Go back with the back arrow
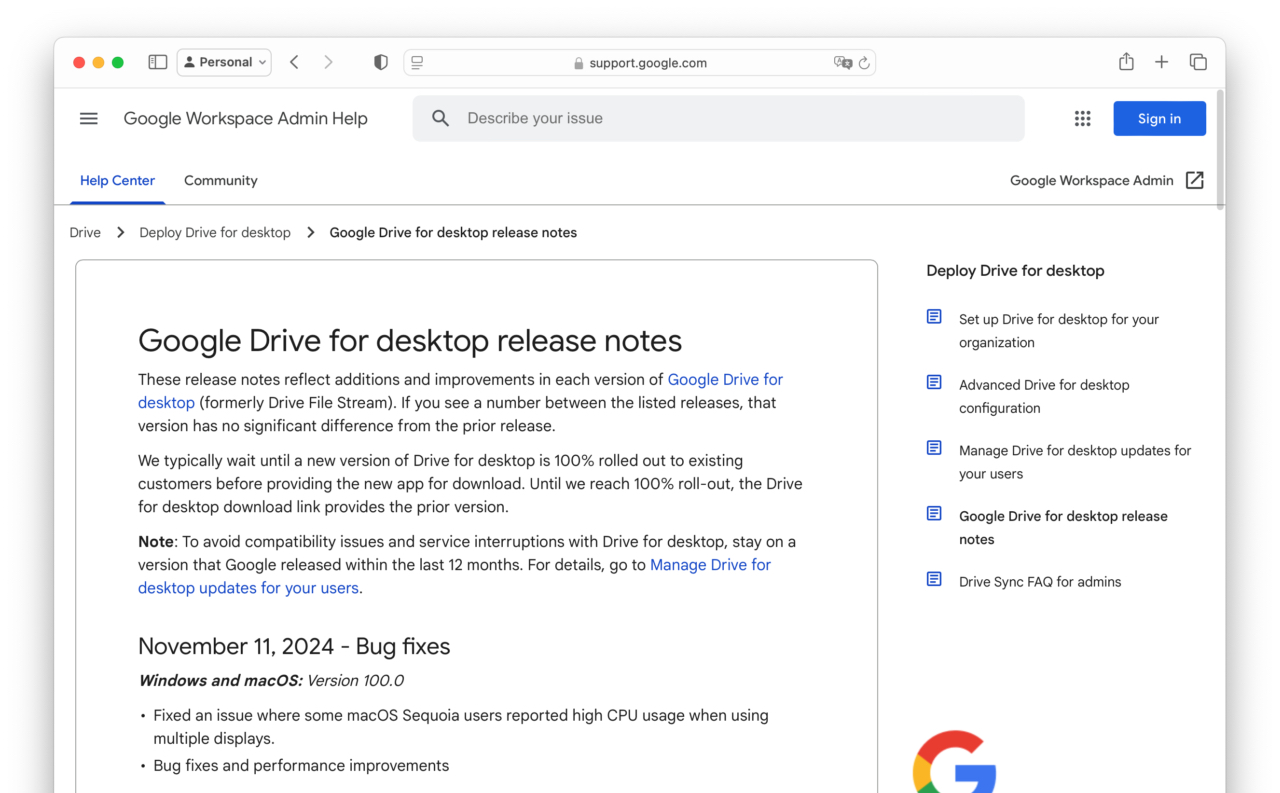 [x=294, y=62]
